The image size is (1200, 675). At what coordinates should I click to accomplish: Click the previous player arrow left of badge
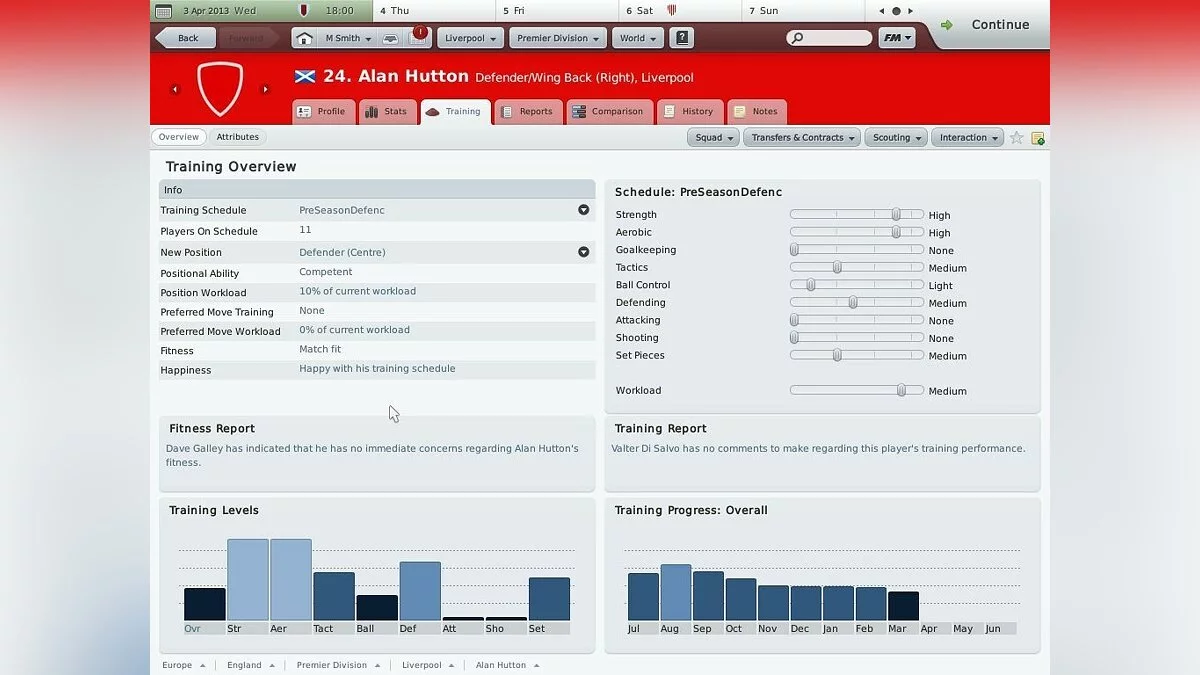[175, 89]
